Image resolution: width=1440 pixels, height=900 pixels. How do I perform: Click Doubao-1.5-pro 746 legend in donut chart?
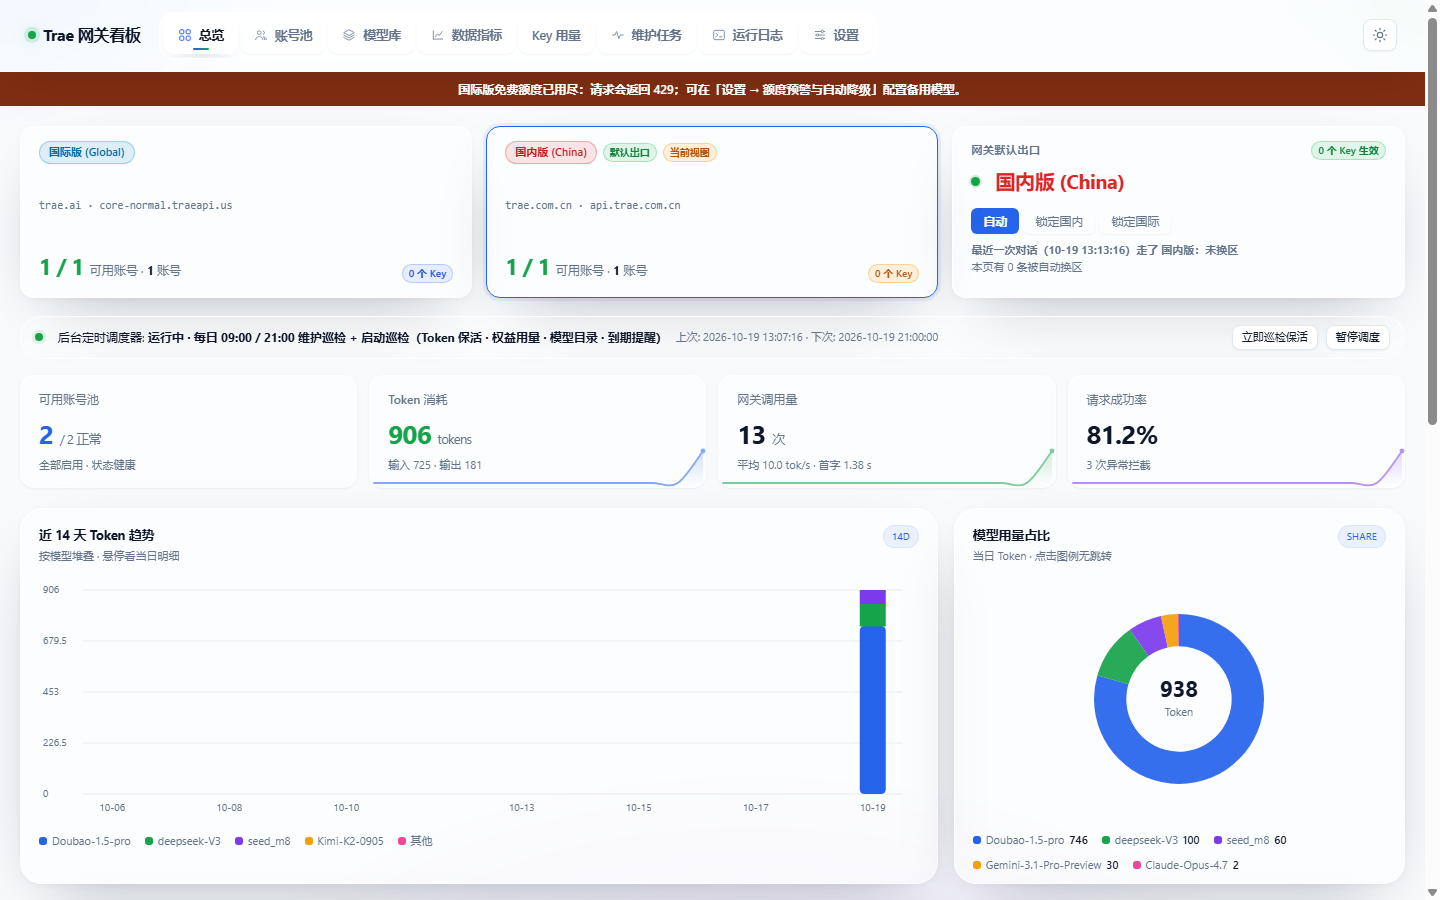click(1030, 840)
